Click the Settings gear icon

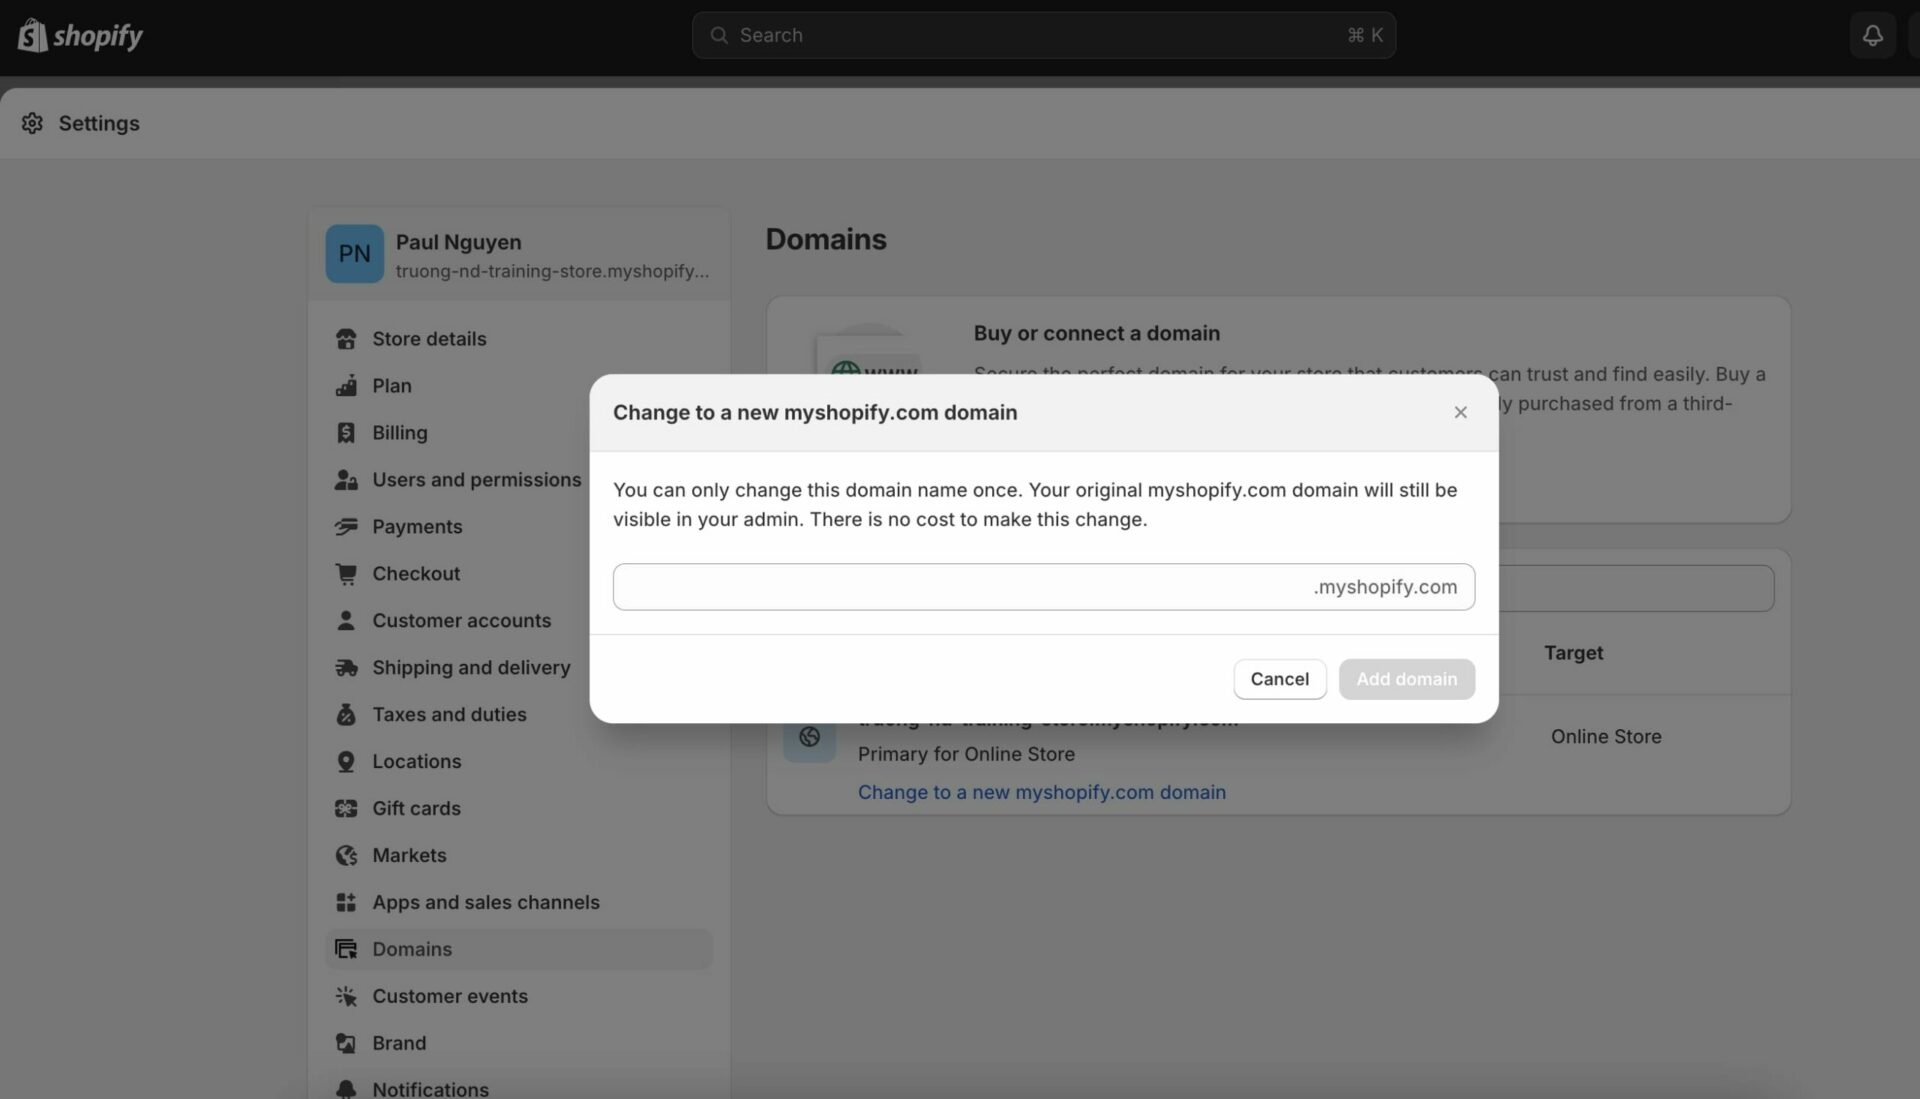pyautogui.click(x=32, y=123)
